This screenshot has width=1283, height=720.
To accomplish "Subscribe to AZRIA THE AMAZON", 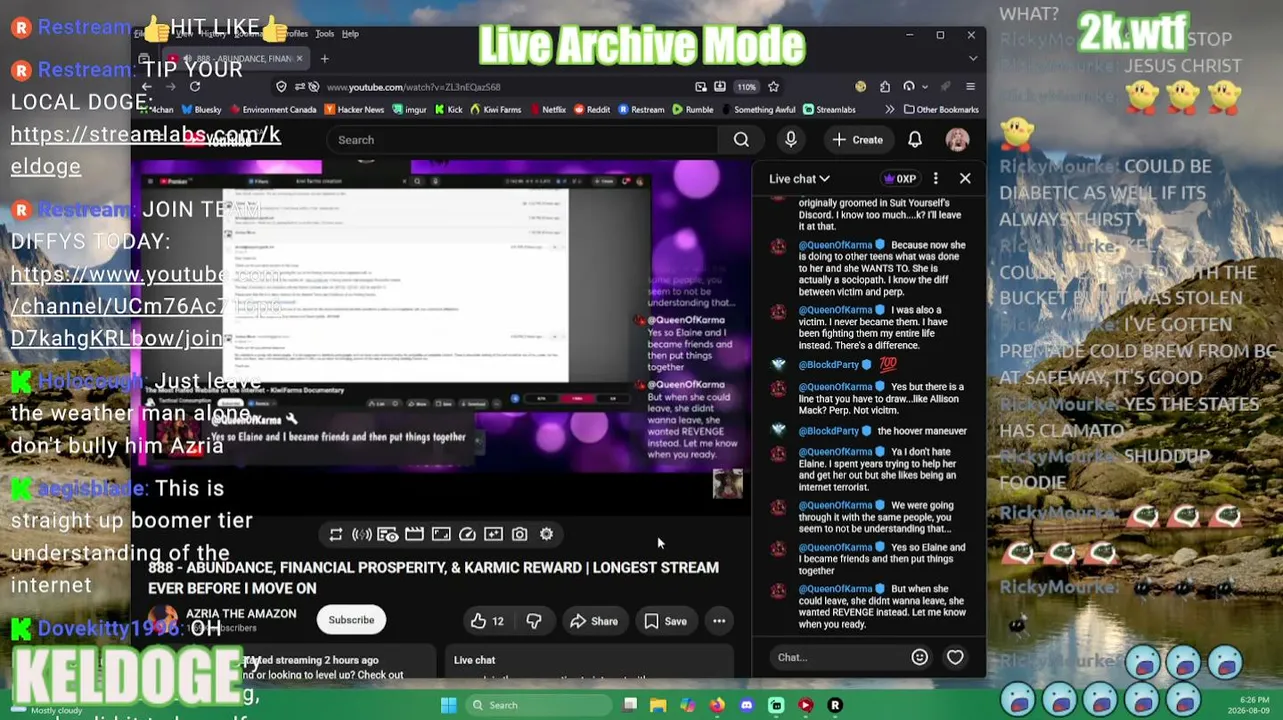I will tap(351, 620).
